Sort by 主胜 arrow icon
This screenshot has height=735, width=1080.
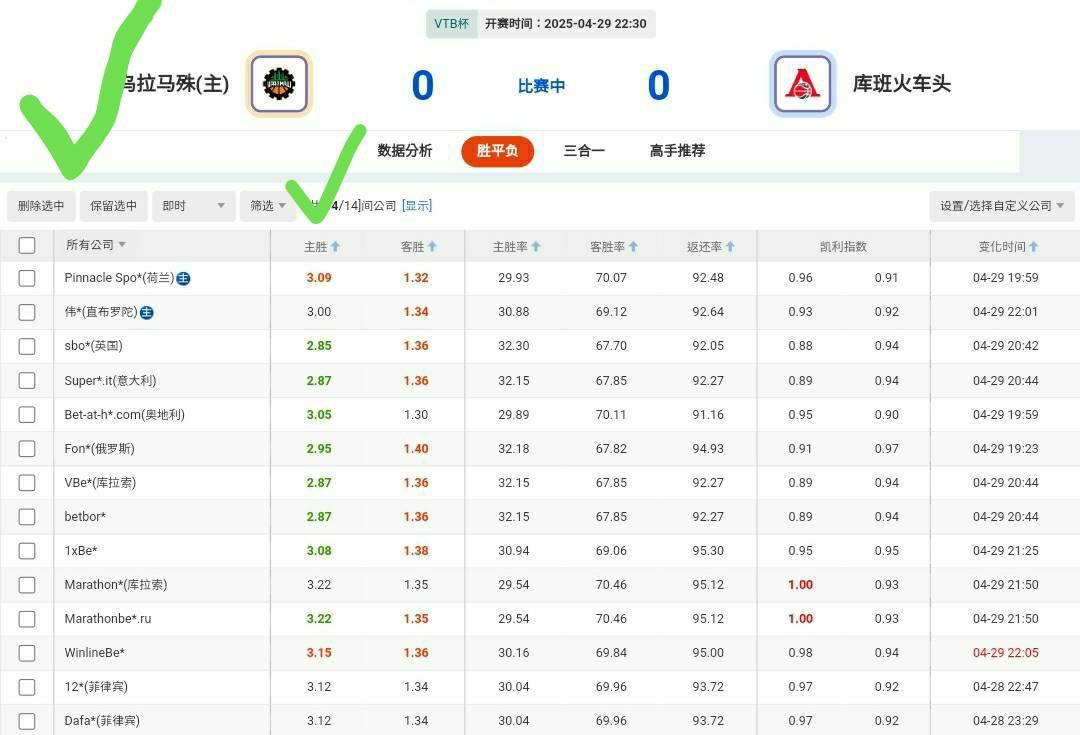[335, 247]
